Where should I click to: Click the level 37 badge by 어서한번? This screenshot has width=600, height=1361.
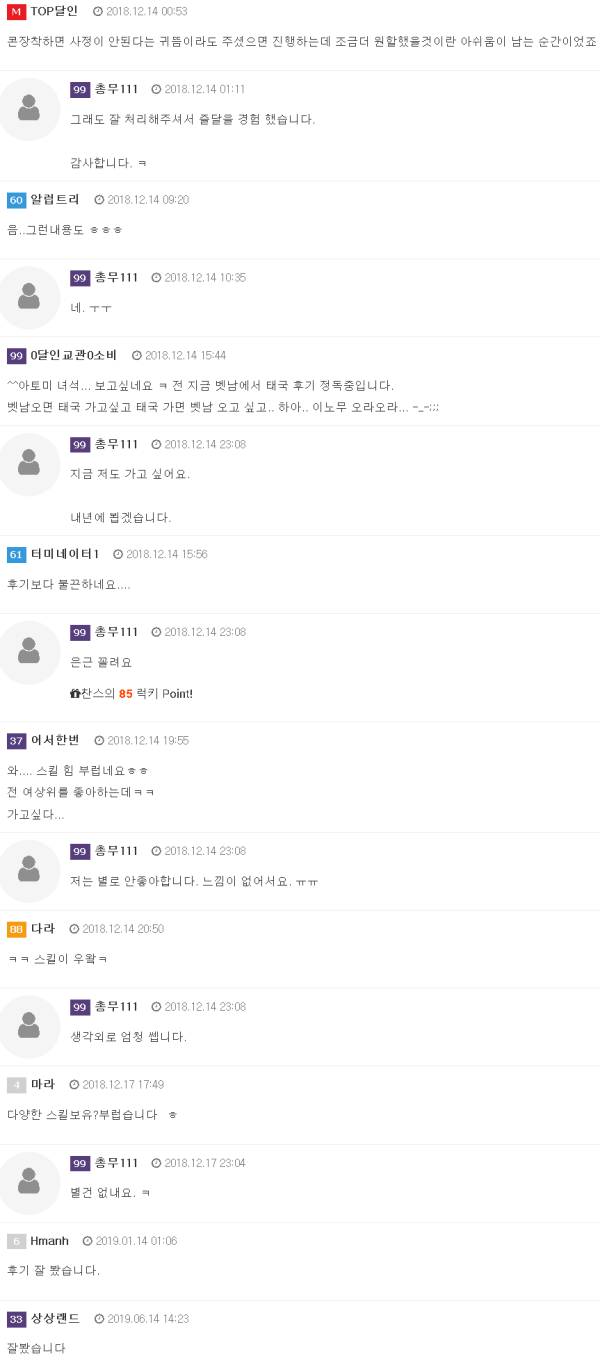[x=16, y=741]
